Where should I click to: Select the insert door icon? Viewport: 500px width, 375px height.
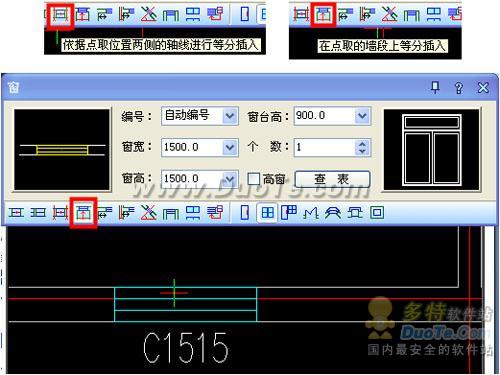pyautogui.click(x=245, y=213)
